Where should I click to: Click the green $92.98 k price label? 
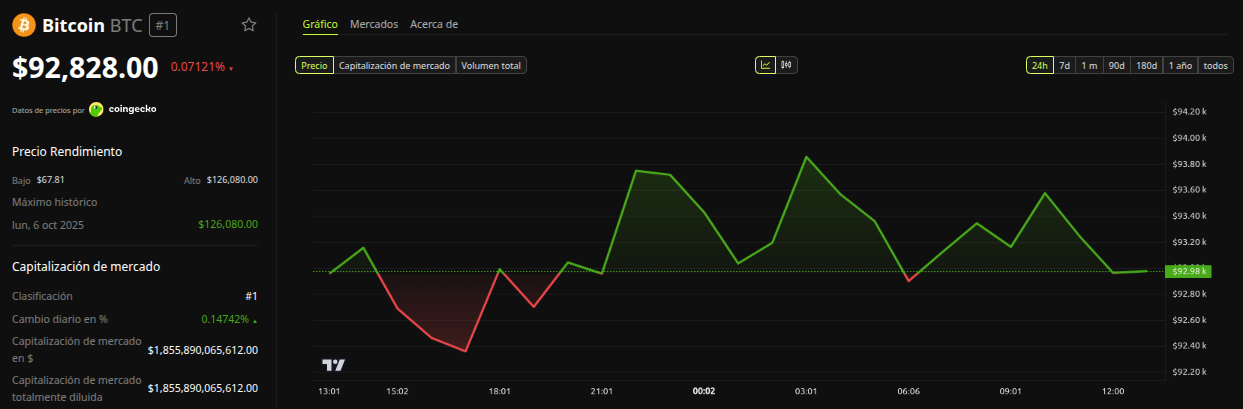click(x=1190, y=270)
